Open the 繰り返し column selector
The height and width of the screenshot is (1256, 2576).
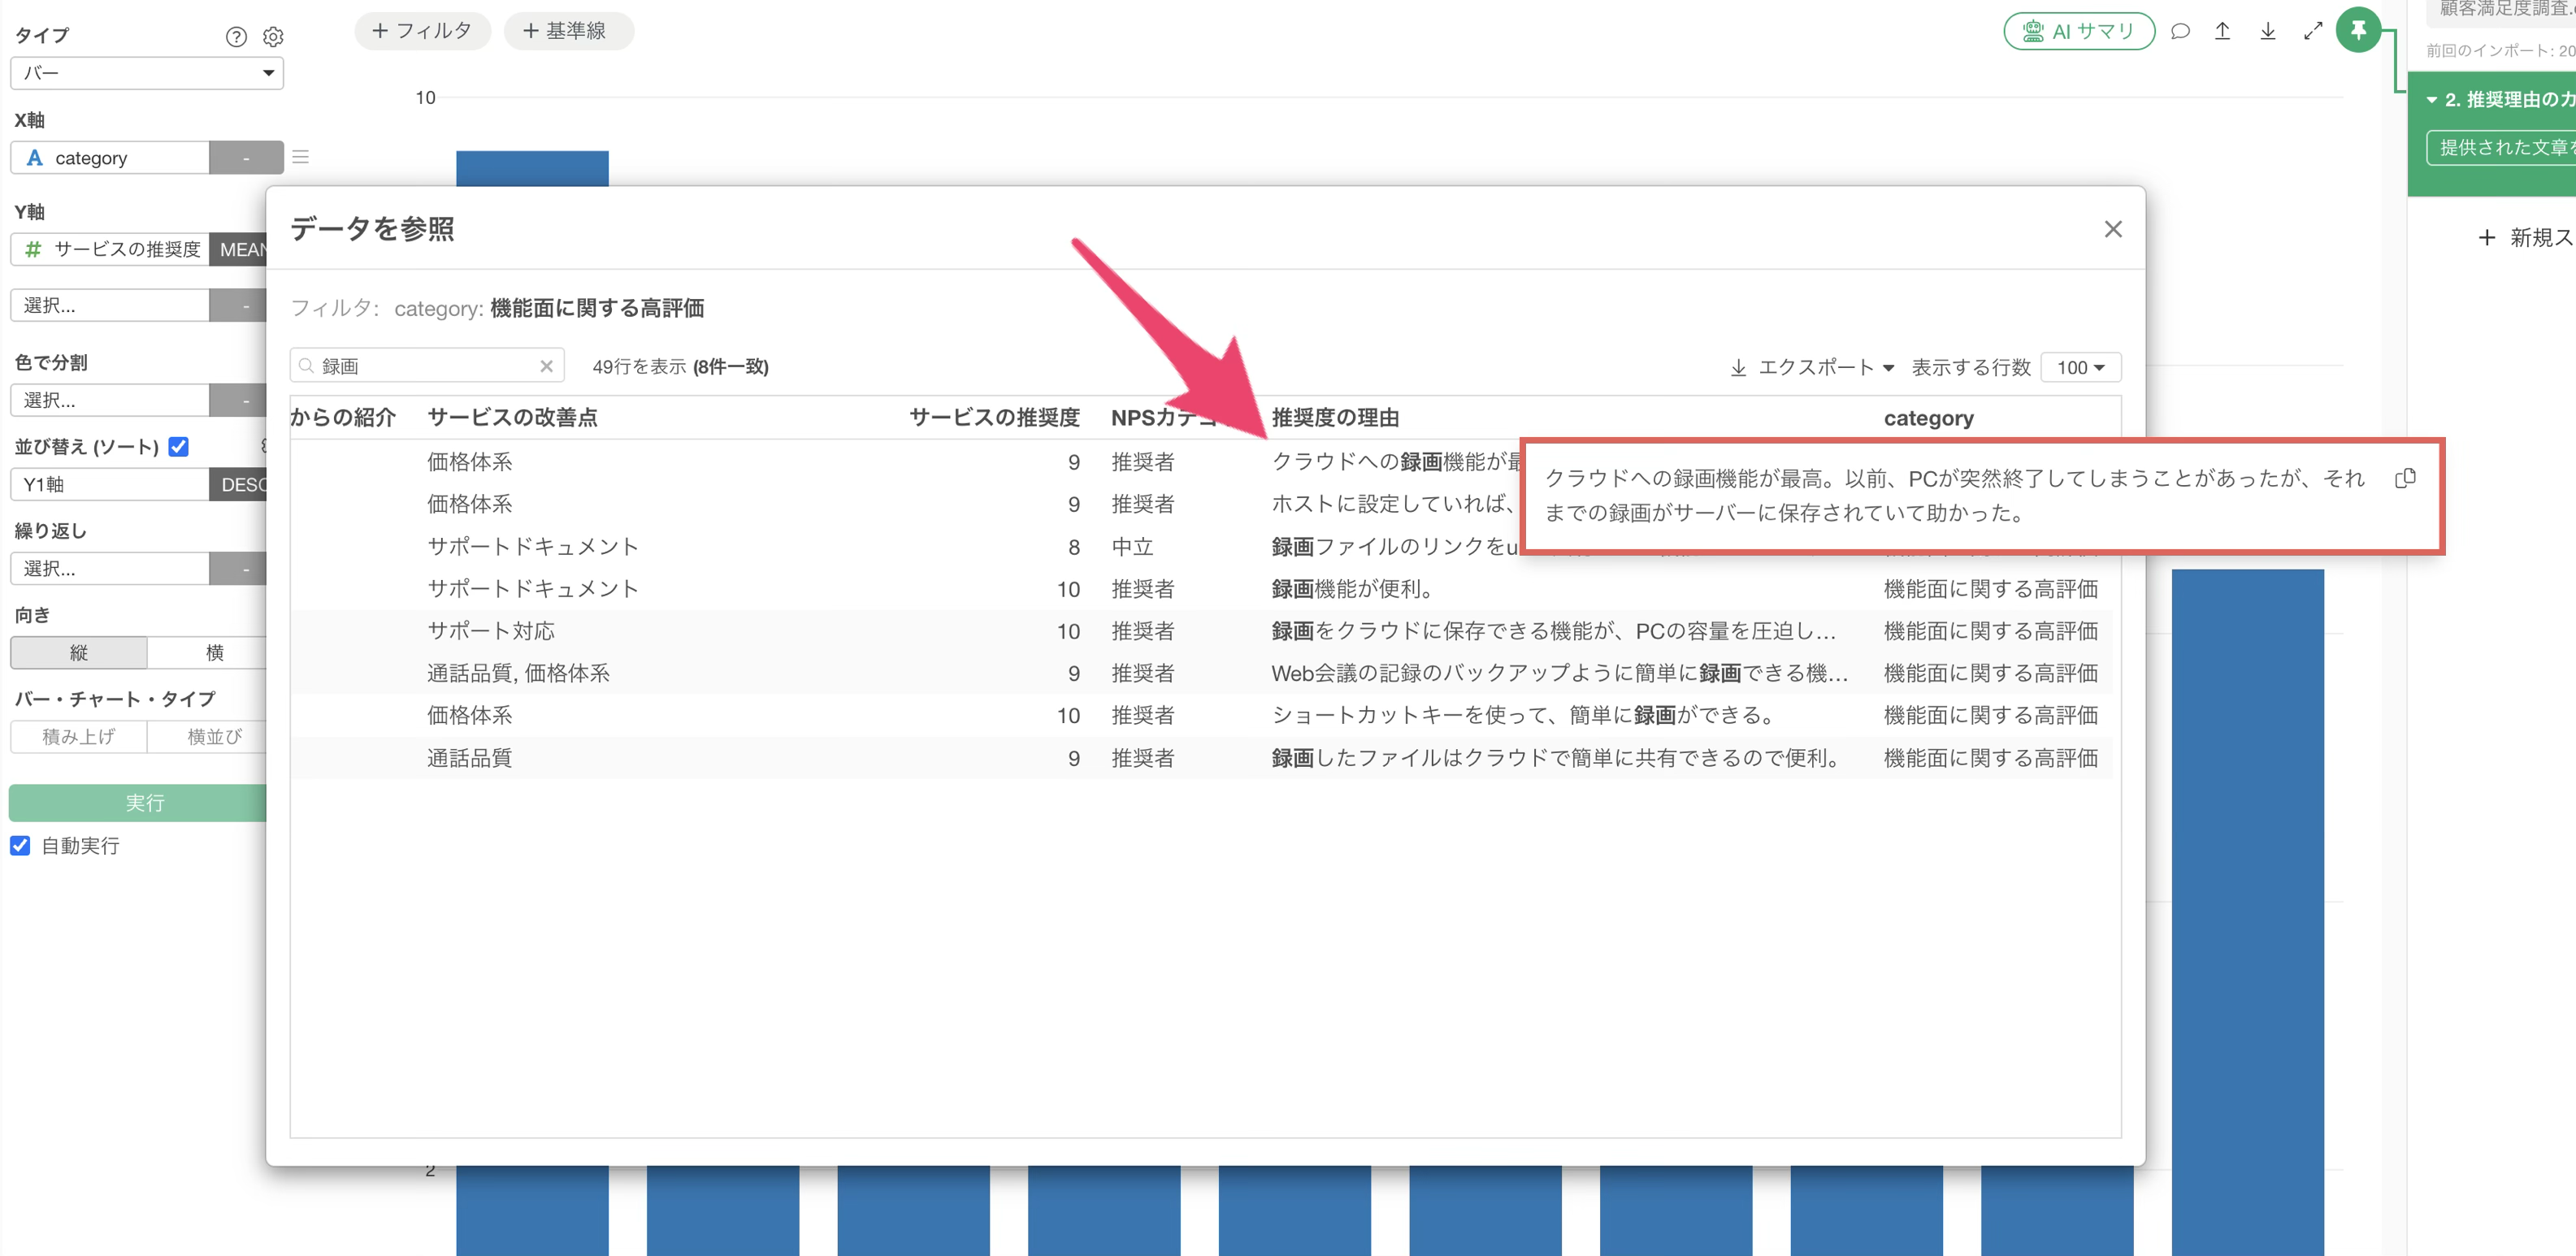click(x=110, y=568)
